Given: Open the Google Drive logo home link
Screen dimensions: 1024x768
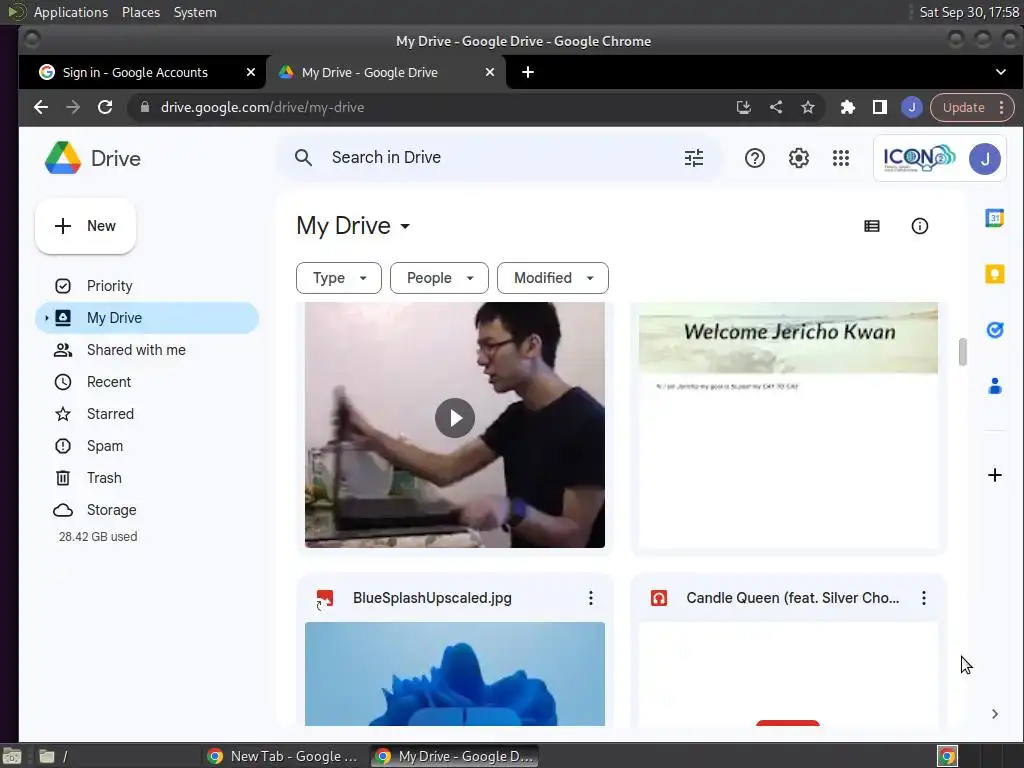Looking at the screenshot, I should [93, 158].
